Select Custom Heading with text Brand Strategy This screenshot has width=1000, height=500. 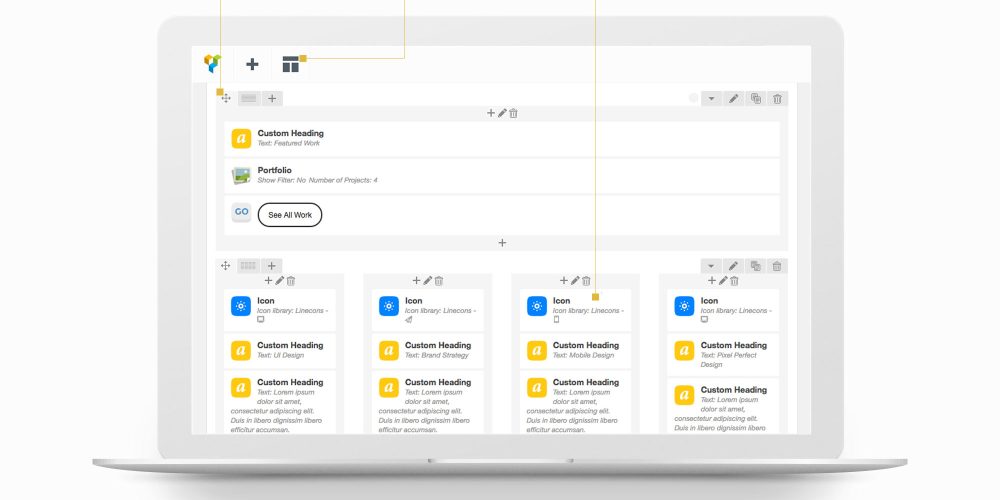coord(428,351)
